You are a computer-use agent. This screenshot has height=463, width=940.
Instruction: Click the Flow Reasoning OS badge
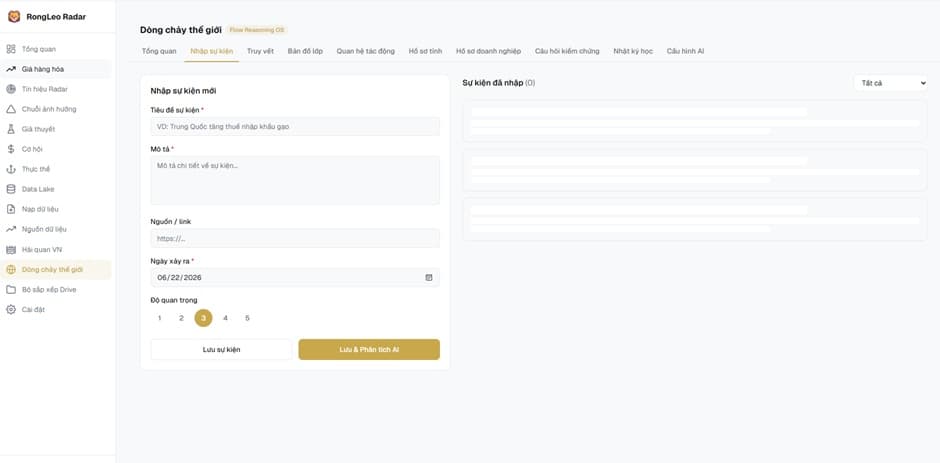tap(257, 30)
